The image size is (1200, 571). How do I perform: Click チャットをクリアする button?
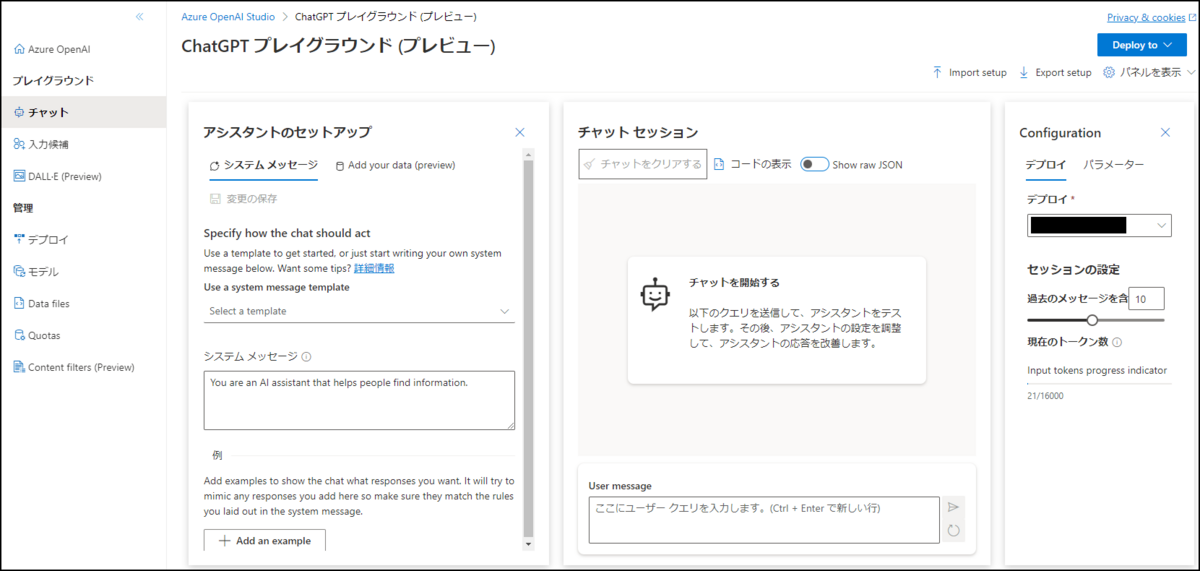click(643, 165)
